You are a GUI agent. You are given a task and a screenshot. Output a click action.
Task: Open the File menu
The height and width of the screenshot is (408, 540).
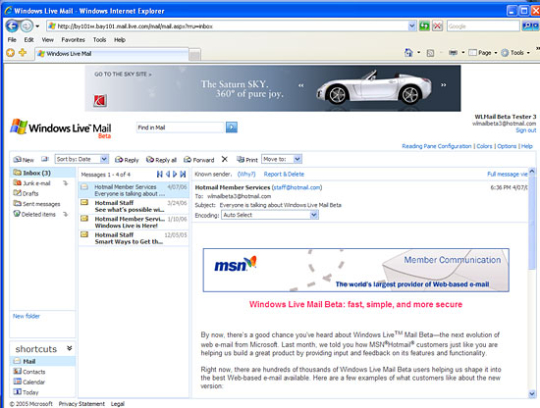click(12, 40)
